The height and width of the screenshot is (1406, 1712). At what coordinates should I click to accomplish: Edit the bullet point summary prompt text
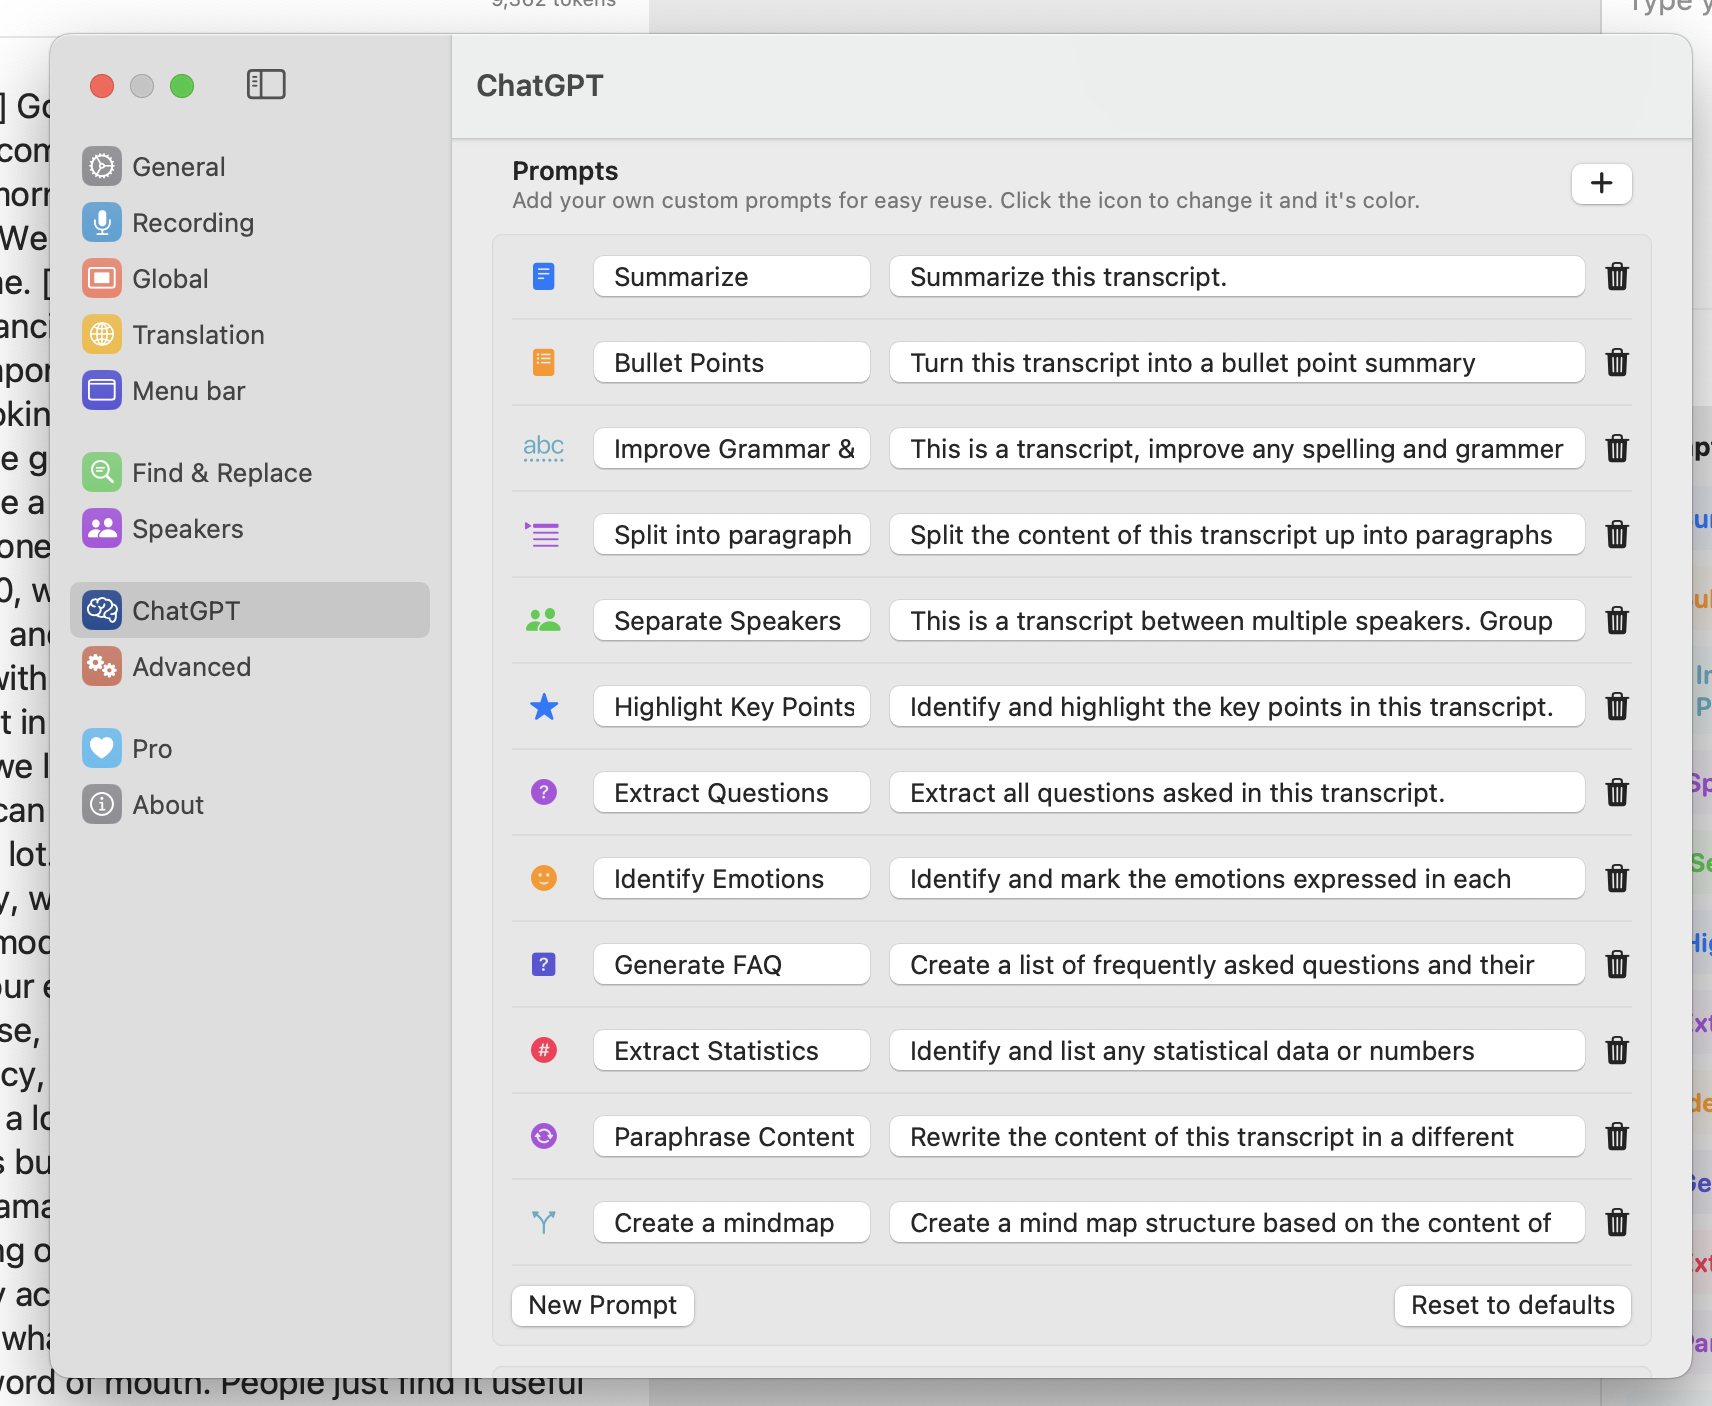click(x=1237, y=362)
